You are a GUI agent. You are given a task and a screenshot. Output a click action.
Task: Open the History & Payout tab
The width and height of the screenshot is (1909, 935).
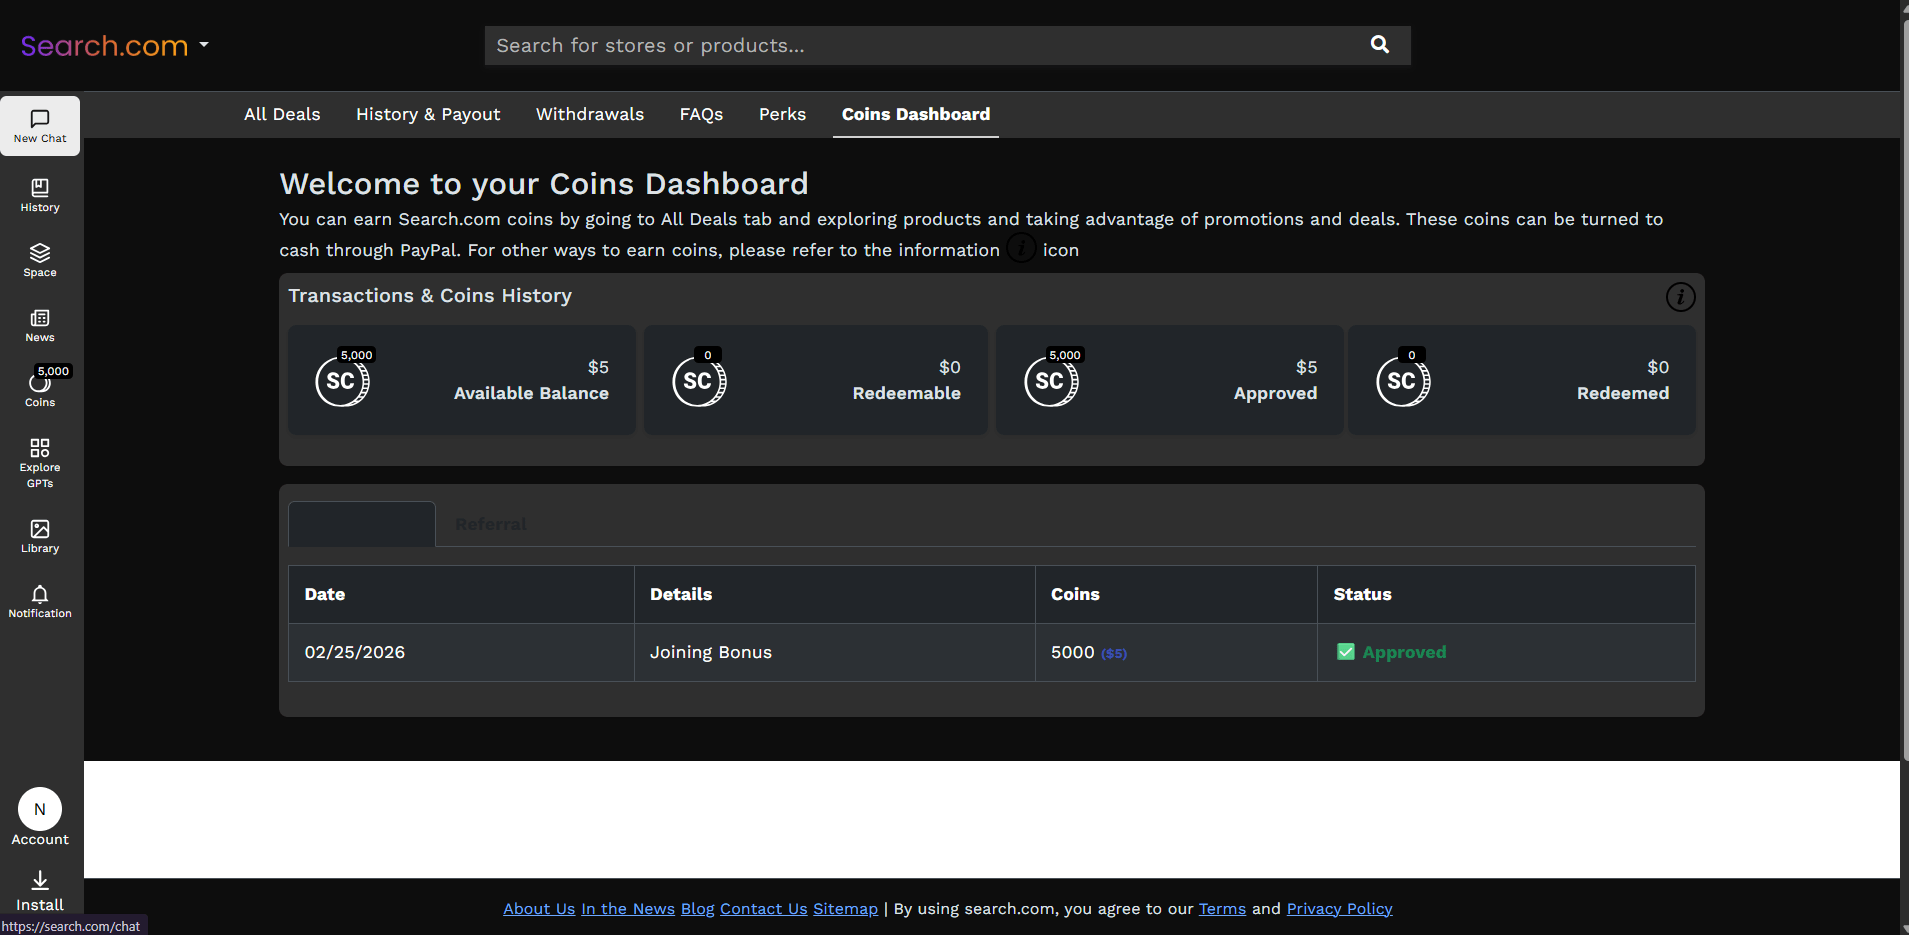(428, 114)
